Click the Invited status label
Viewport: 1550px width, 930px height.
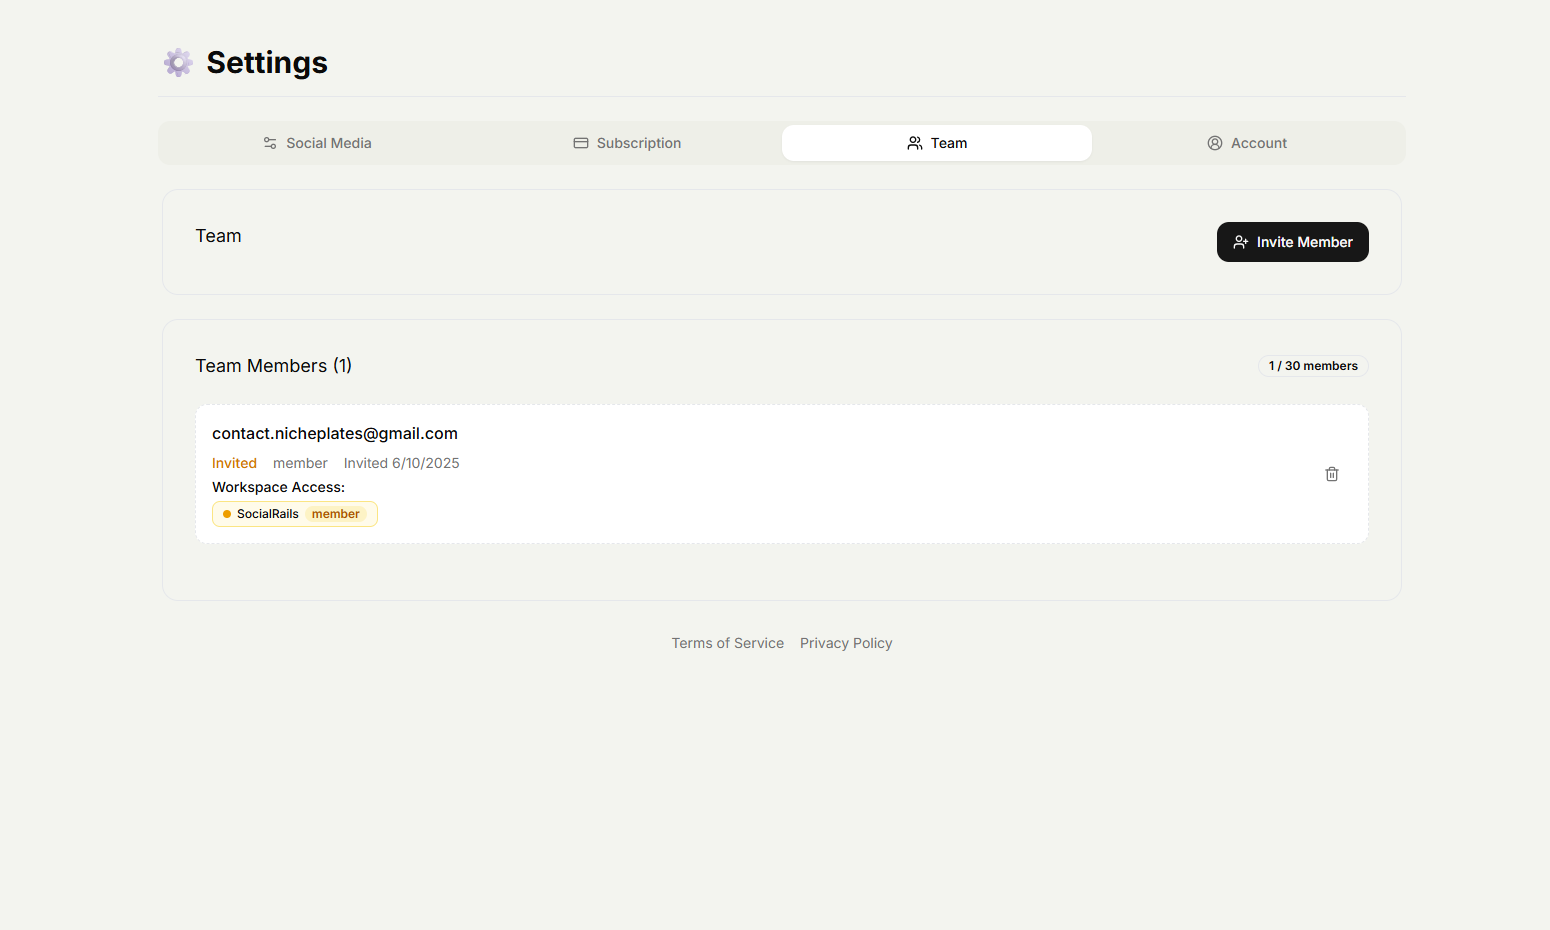pos(234,463)
